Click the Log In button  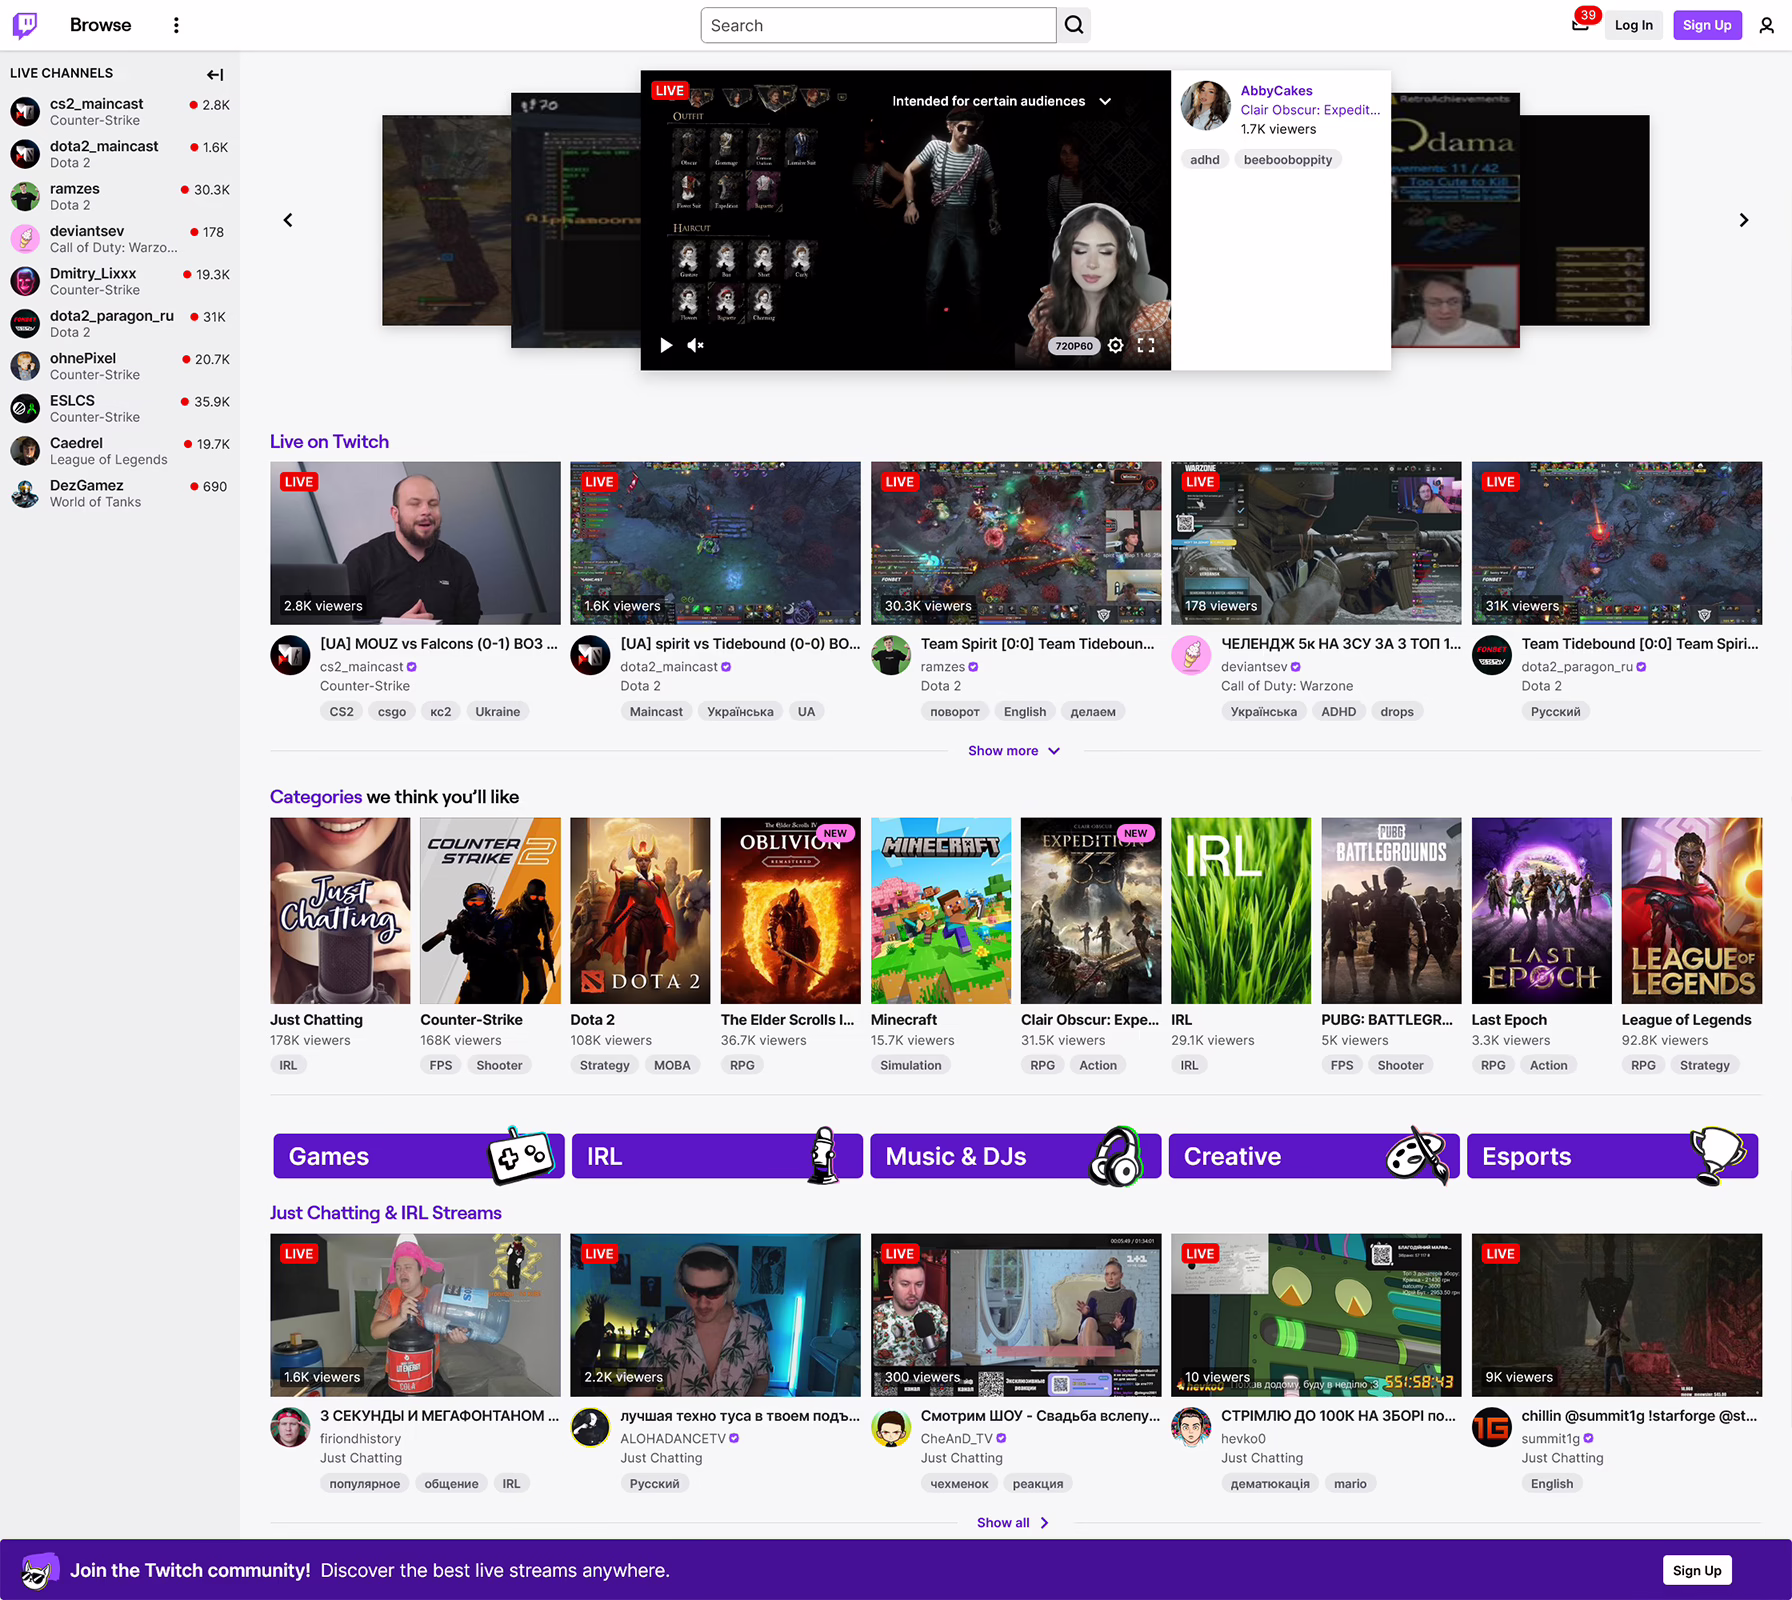point(1633,25)
